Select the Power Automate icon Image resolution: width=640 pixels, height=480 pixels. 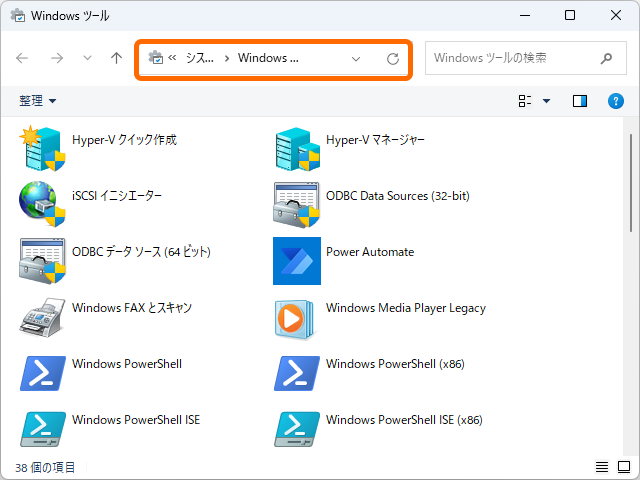pos(297,260)
